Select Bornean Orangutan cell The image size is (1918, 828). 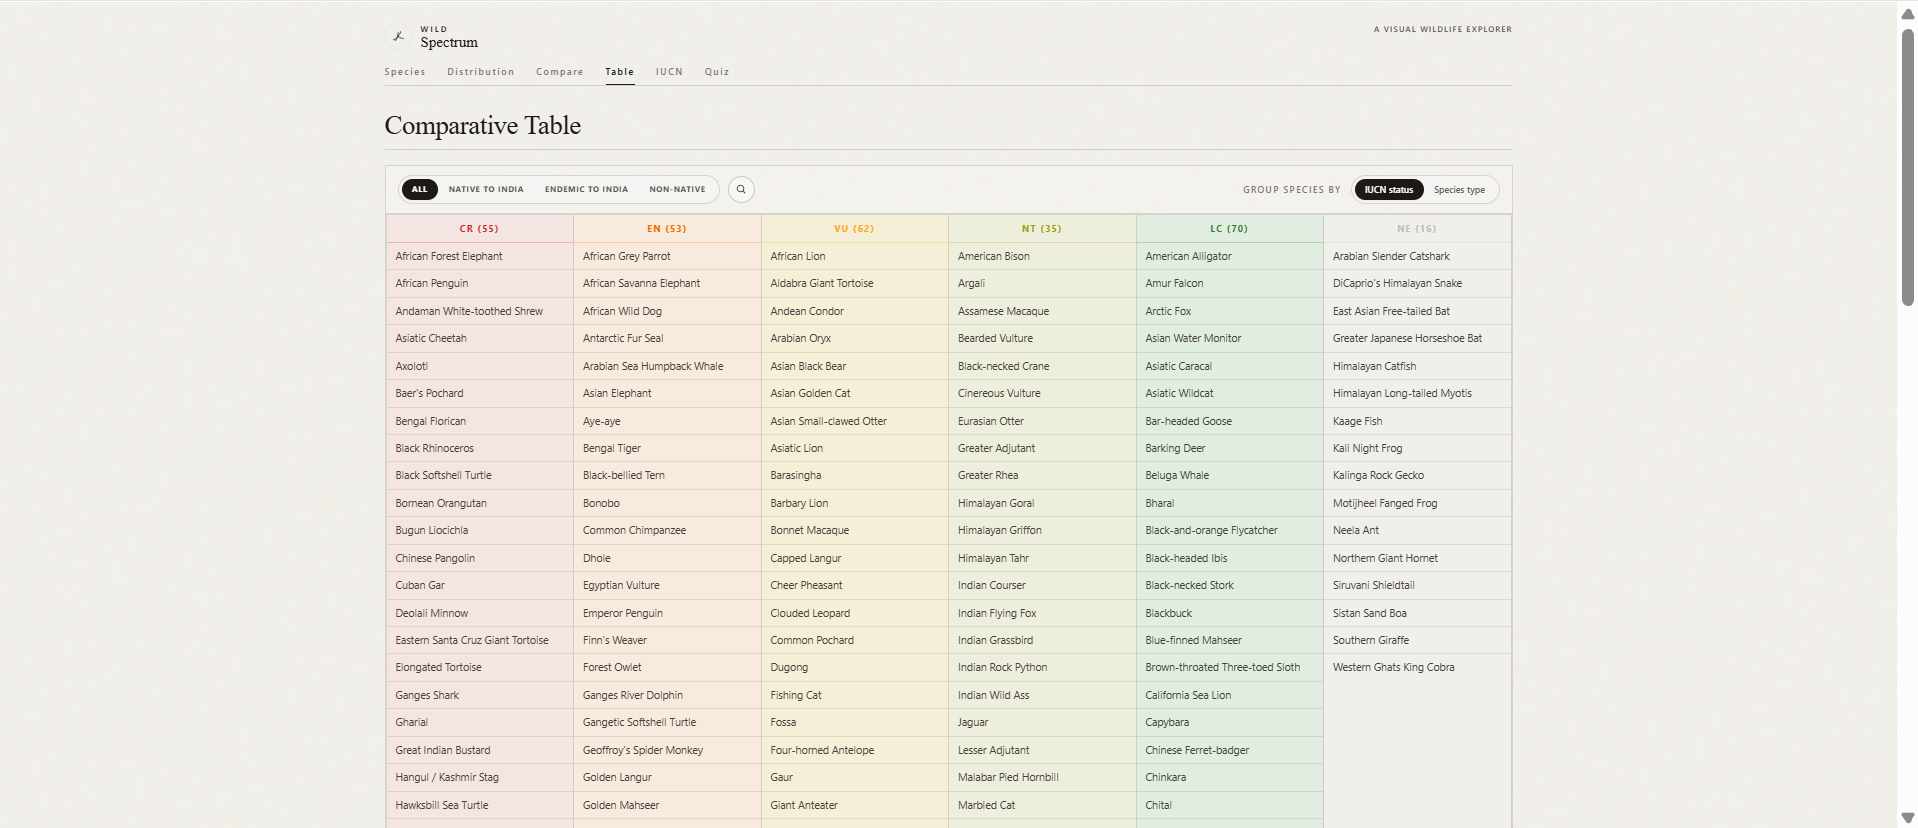click(479, 503)
